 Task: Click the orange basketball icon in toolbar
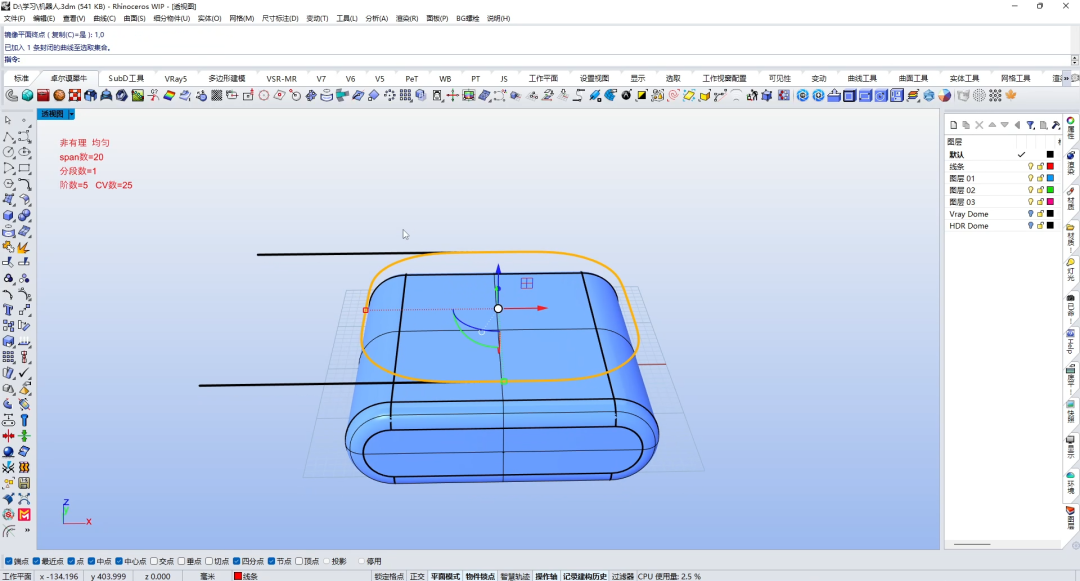click(x=59, y=96)
